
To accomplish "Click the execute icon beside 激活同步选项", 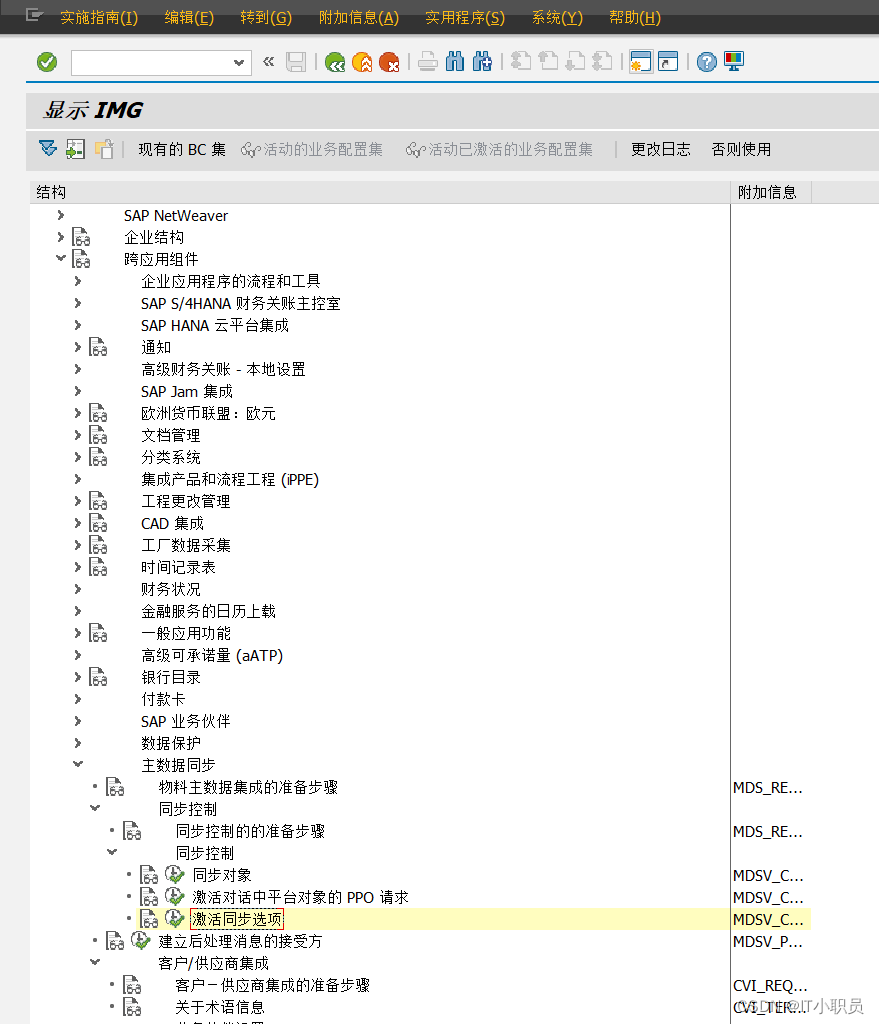I will pyautogui.click(x=174, y=919).
